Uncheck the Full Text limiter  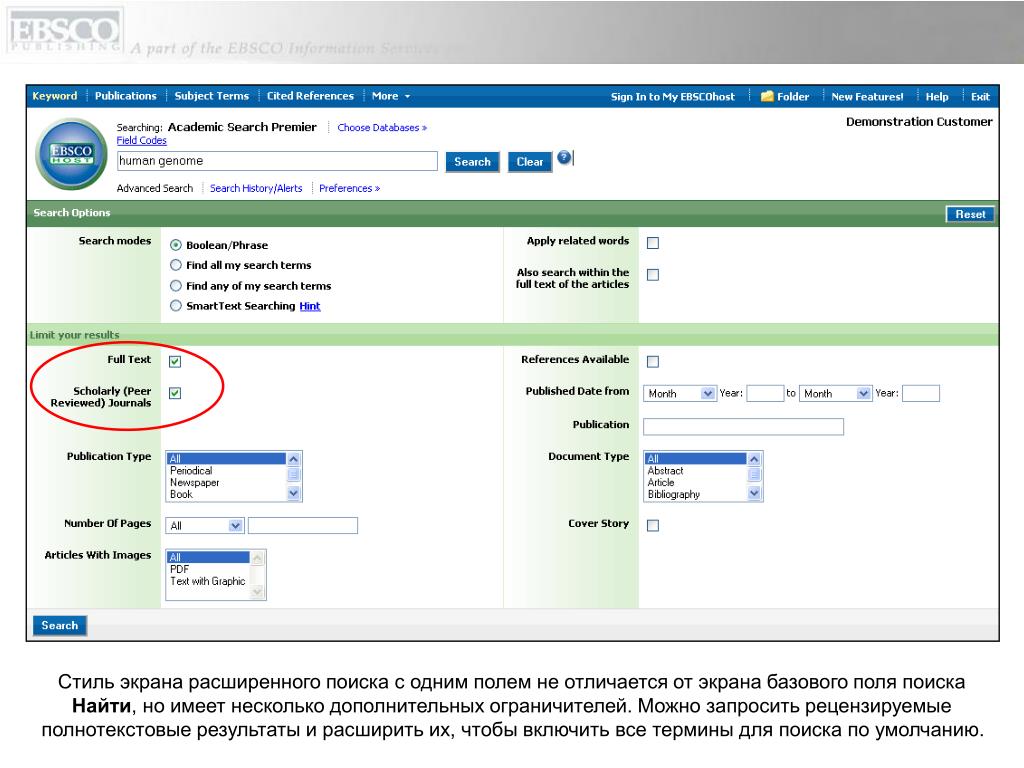[x=175, y=361]
